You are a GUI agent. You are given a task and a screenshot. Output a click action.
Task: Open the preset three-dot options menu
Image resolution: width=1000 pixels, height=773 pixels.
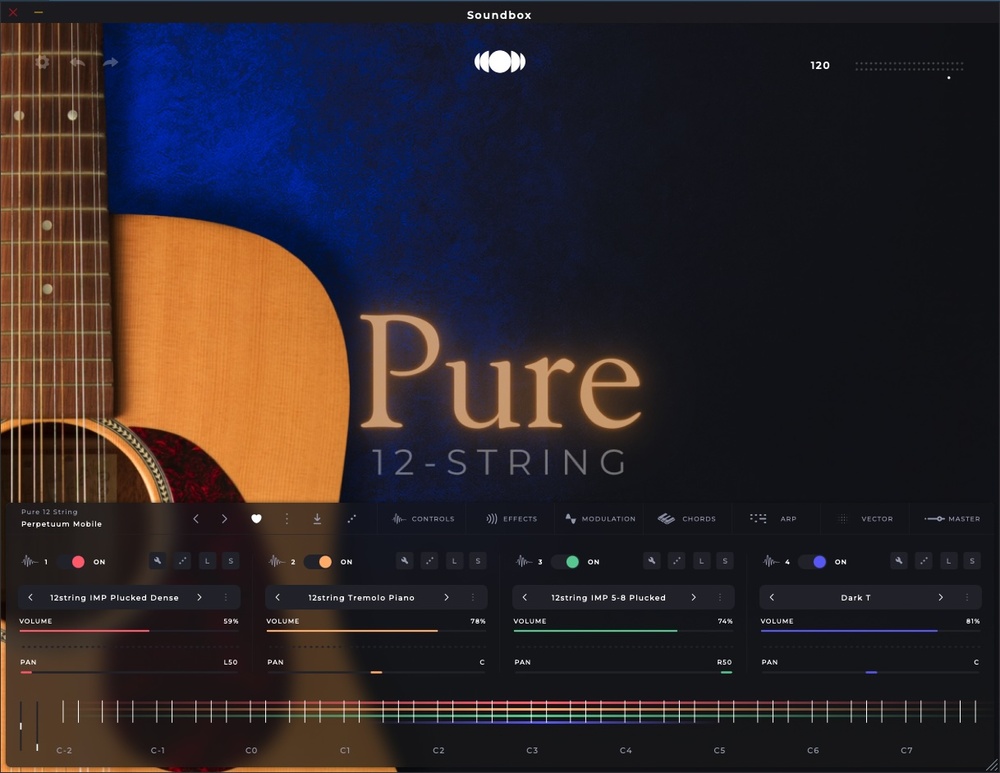pos(287,519)
